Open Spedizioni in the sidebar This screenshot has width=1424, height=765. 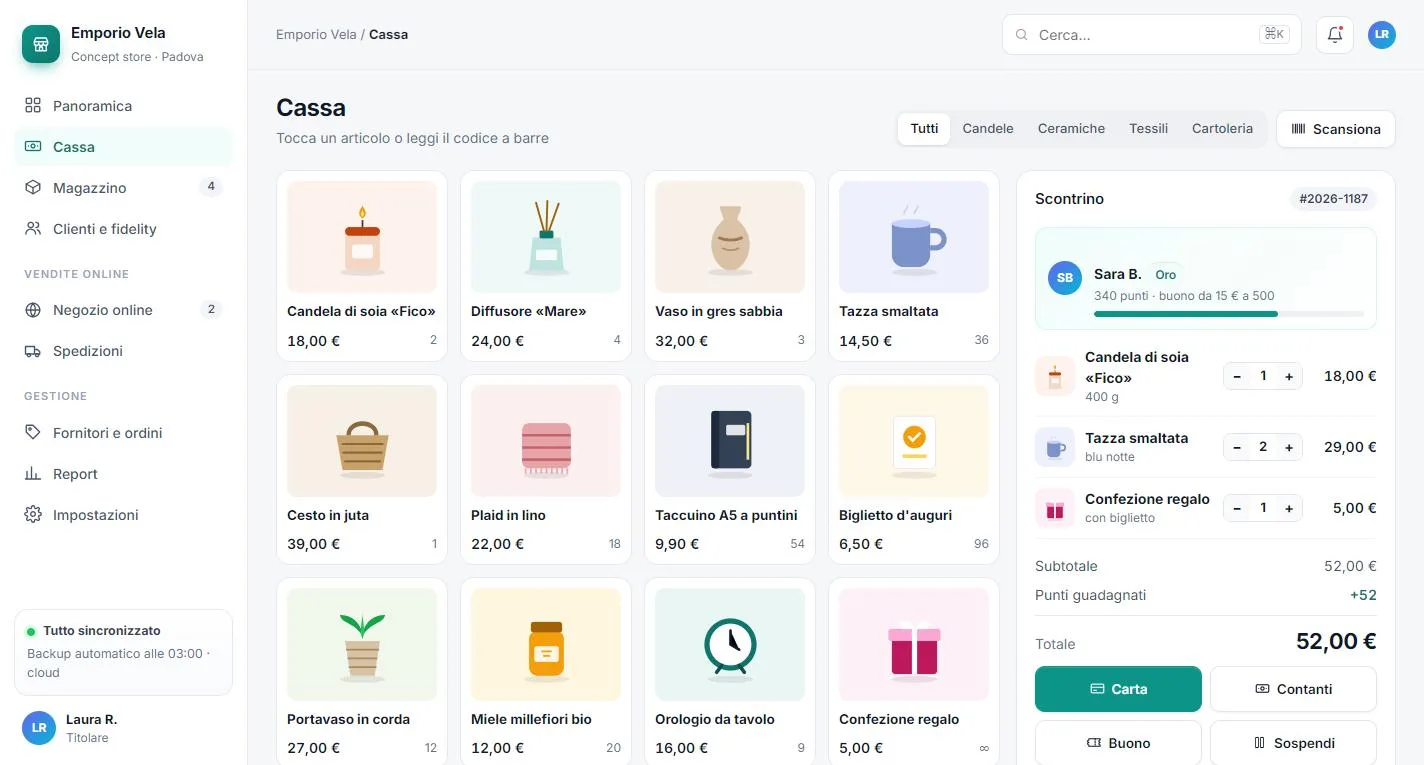pyautogui.click(x=123, y=351)
